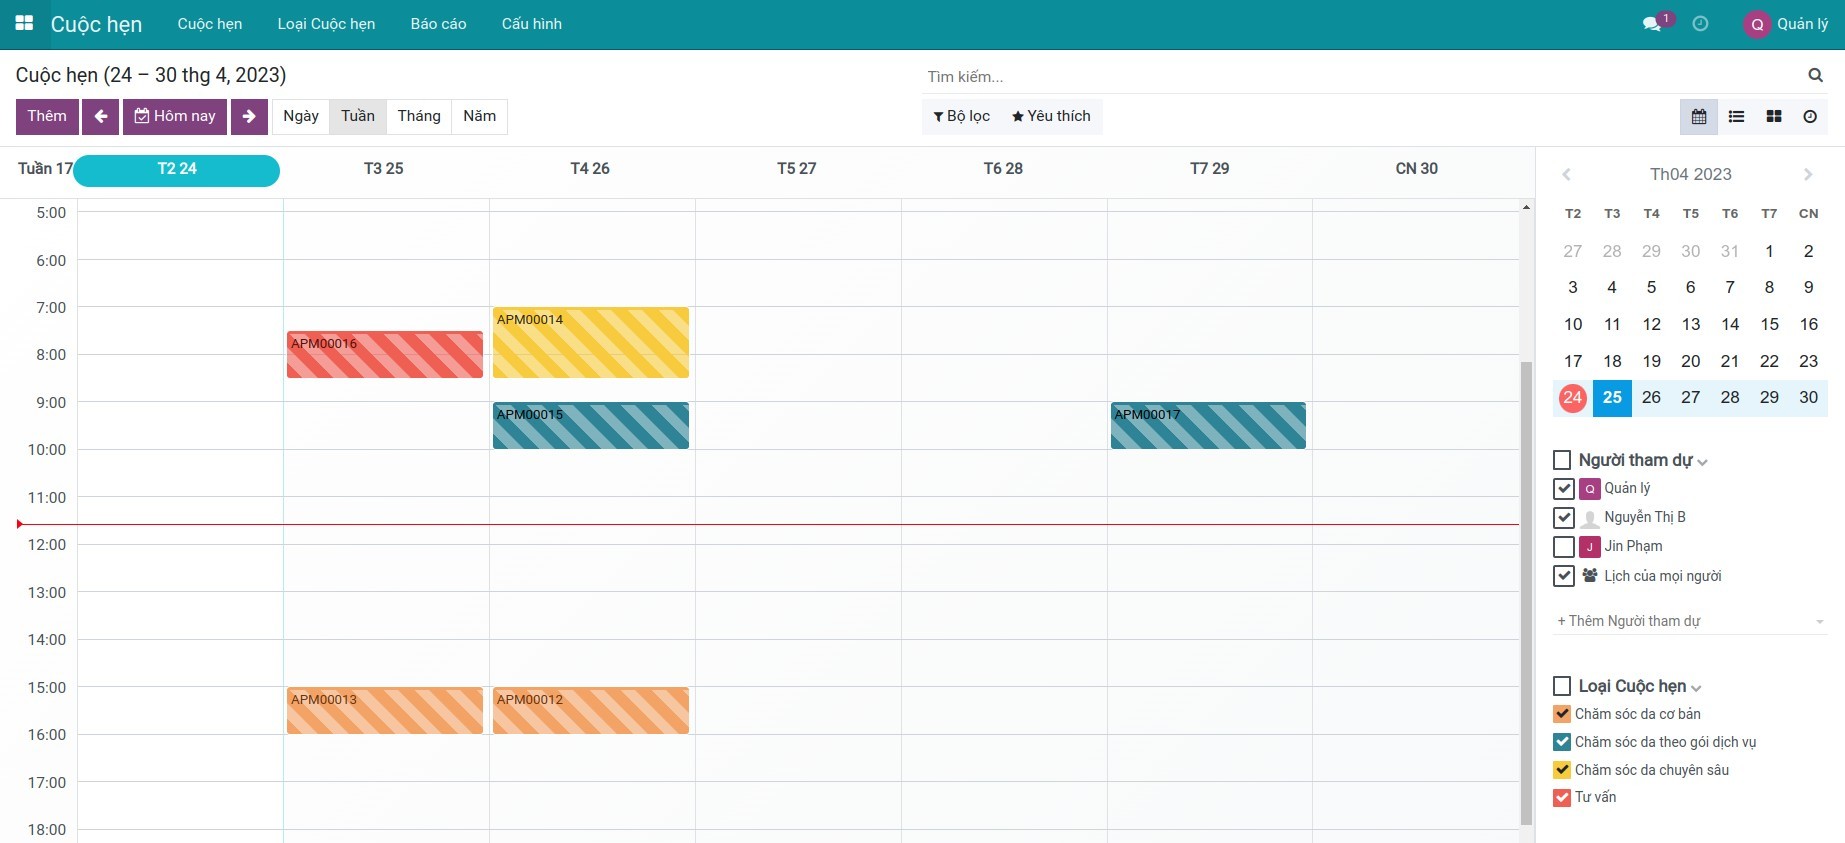Go to previous week arrow

pyautogui.click(x=101, y=117)
